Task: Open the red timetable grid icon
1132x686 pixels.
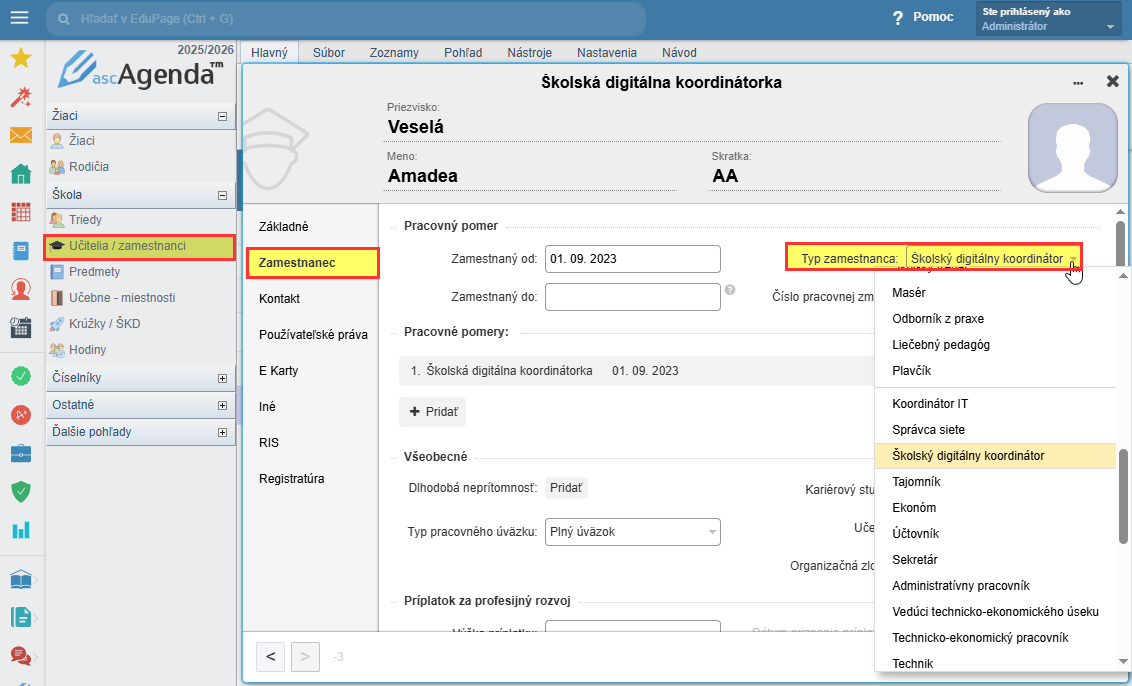Action: point(20,212)
